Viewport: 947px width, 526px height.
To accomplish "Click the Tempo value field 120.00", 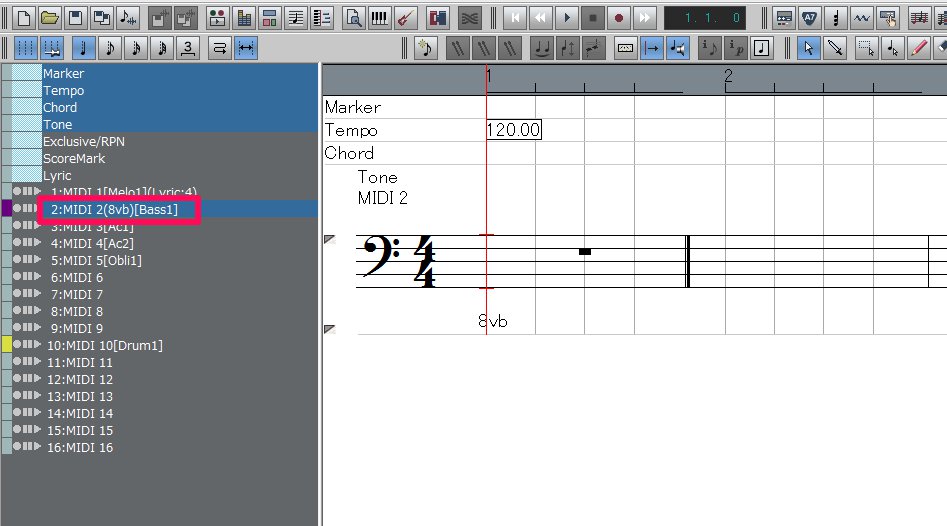I will pyautogui.click(x=513, y=130).
